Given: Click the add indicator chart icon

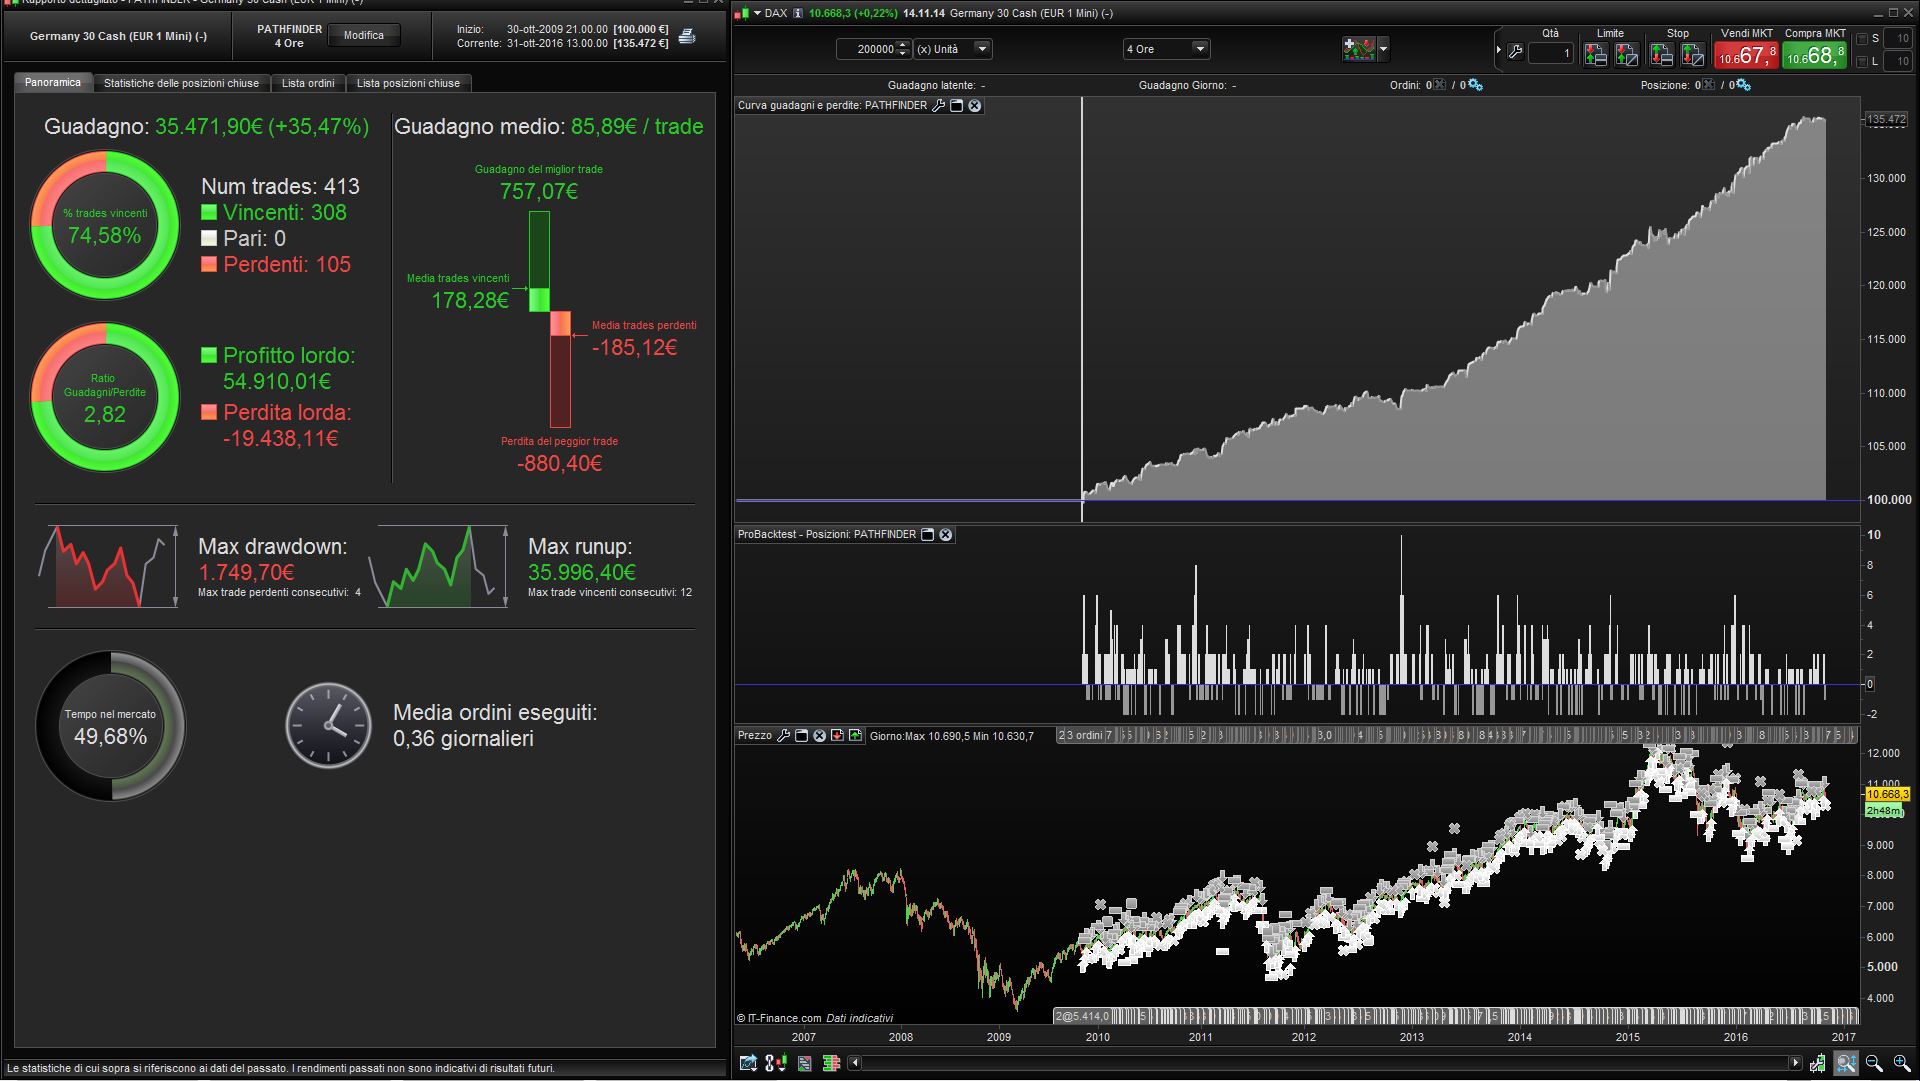Looking at the screenshot, I should pyautogui.click(x=1359, y=49).
